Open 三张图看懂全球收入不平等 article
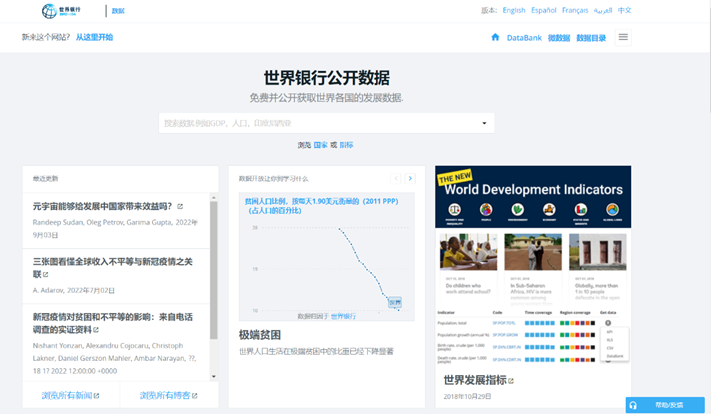Screen dimensions: 711x414 (112, 268)
